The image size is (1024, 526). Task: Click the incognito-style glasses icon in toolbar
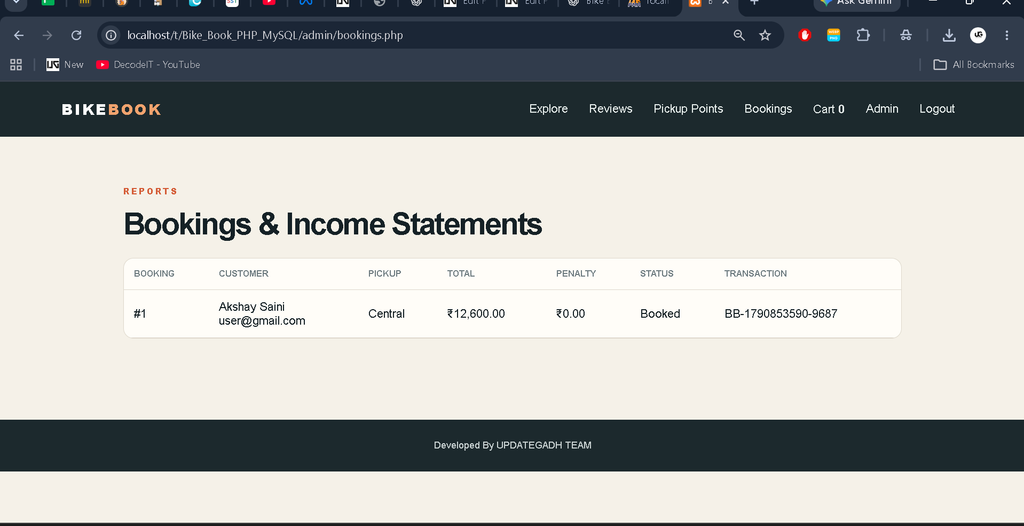(x=906, y=35)
